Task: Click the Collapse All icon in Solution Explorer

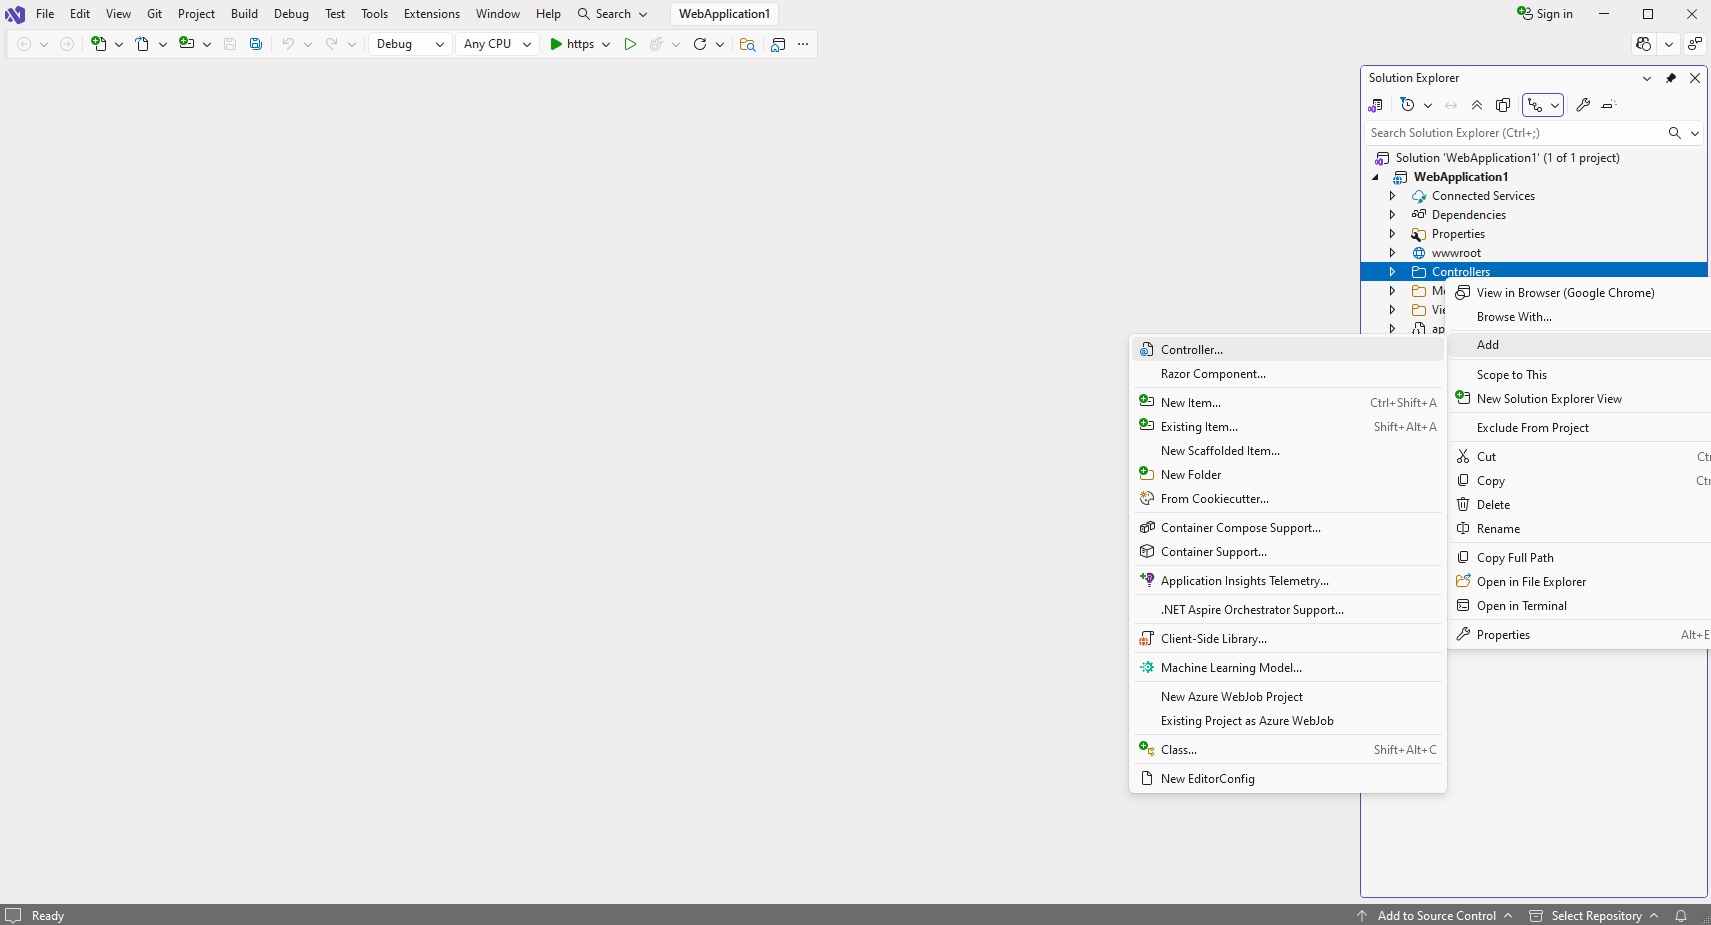Action: [1477, 105]
